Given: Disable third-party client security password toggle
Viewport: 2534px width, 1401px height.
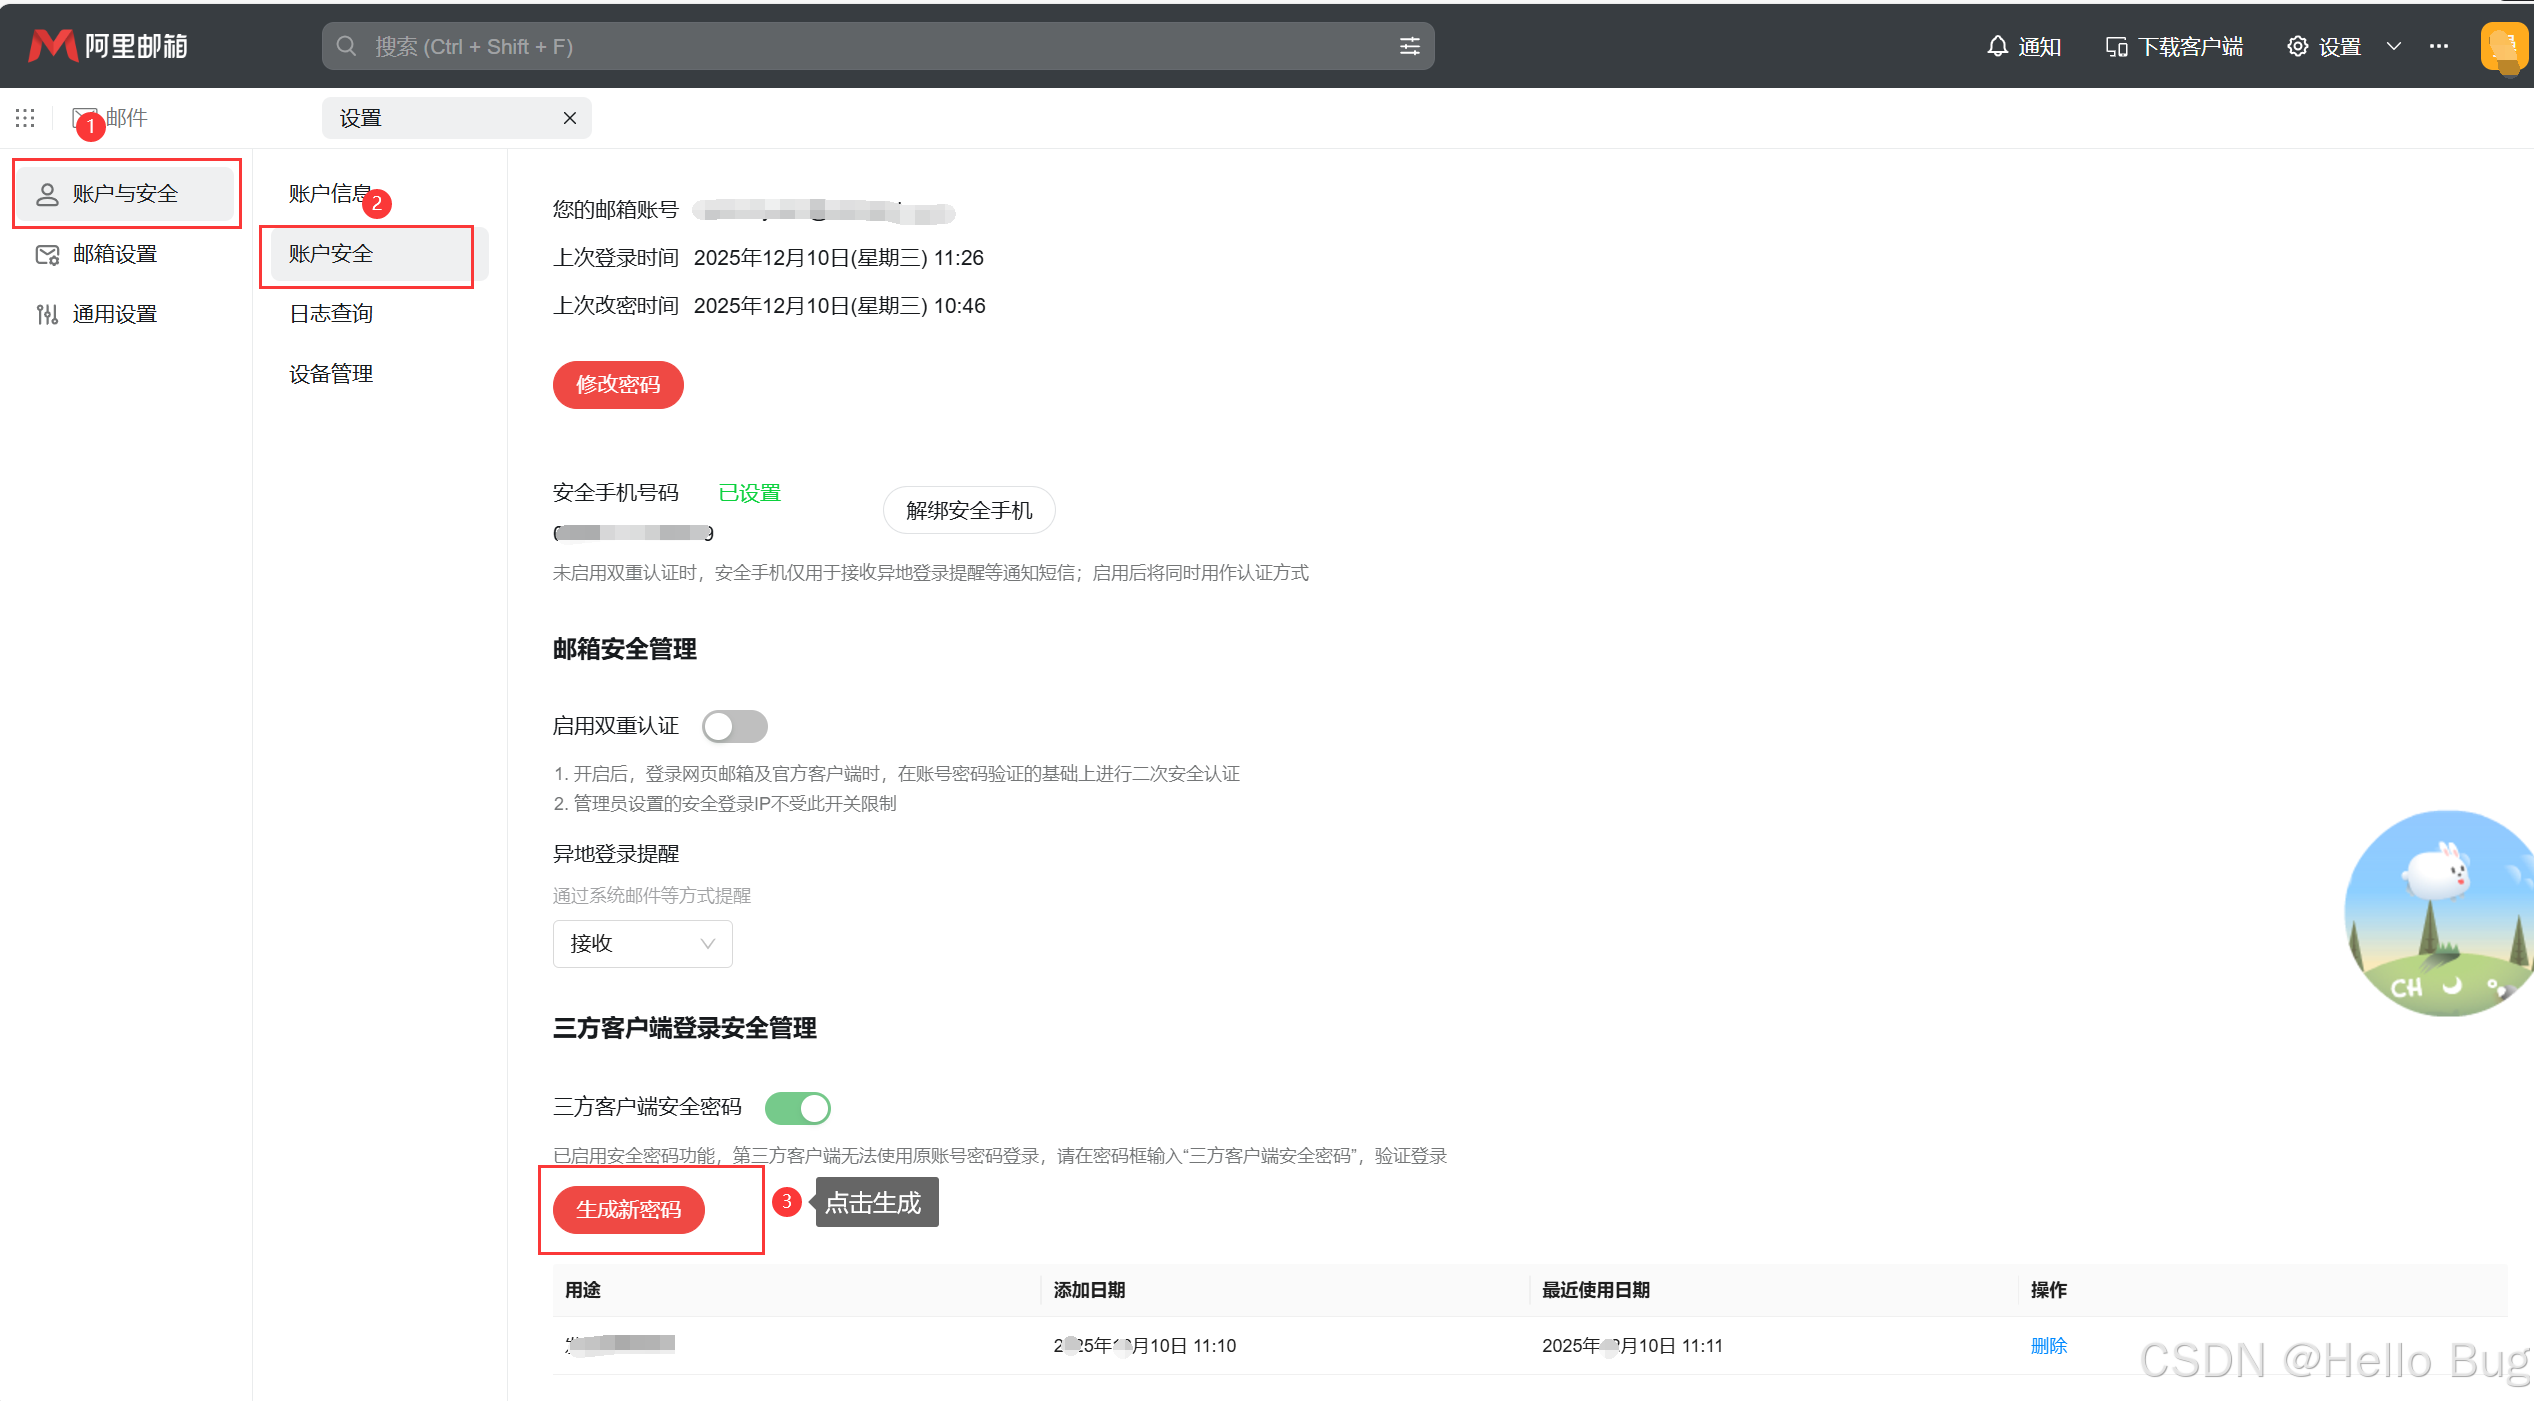Looking at the screenshot, I should [797, 1108].
